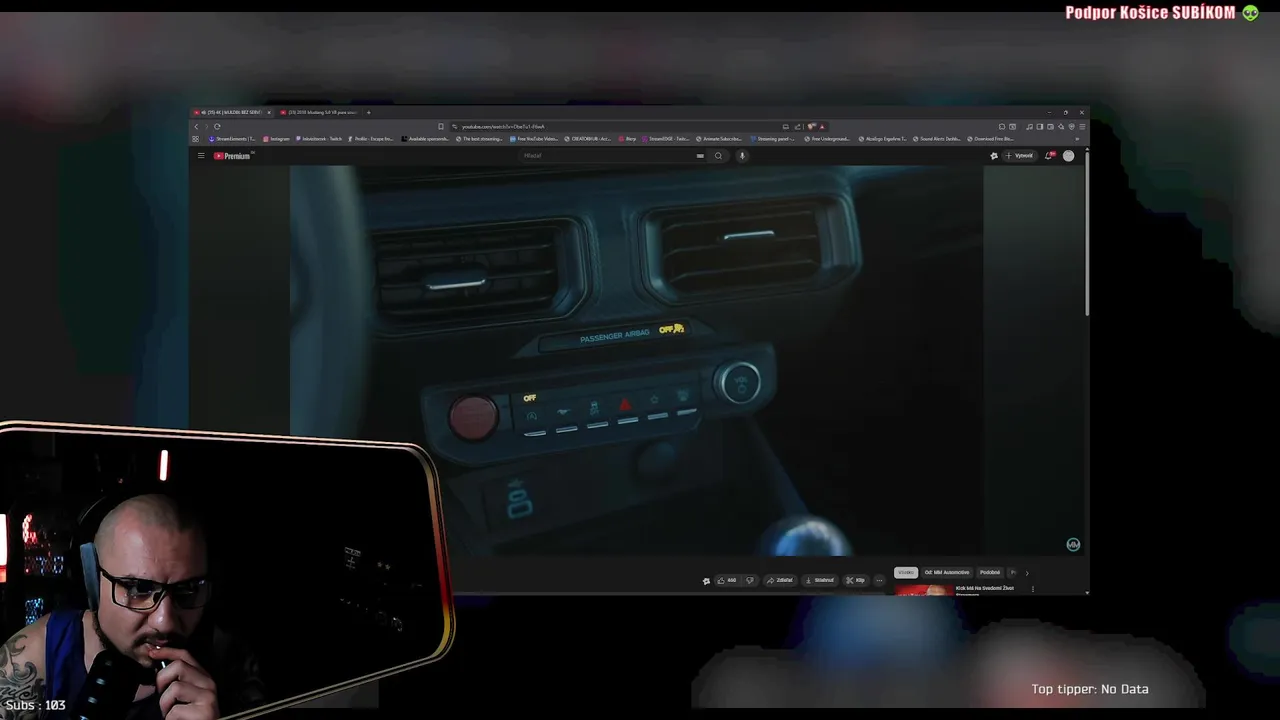Screen dimensions: 1280x720
Task: Click the keyboard icon in search field
Action: [700, 156]
